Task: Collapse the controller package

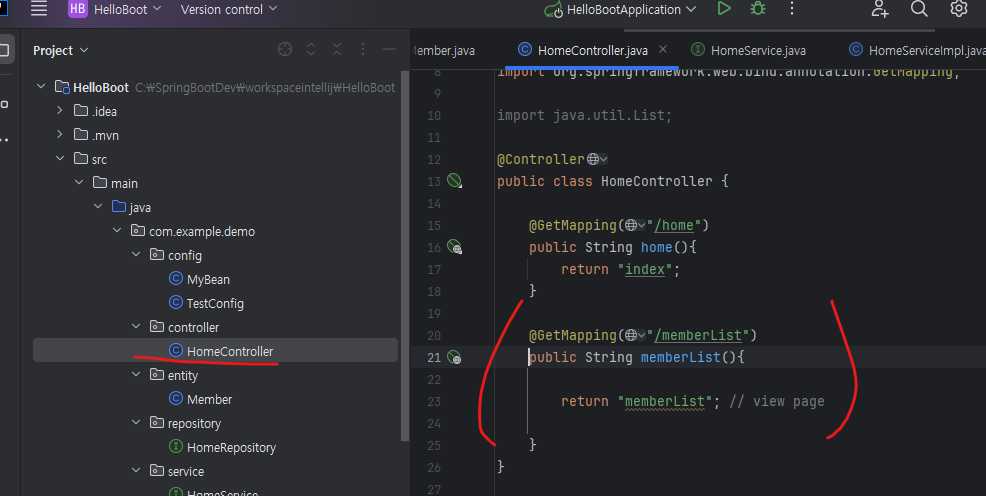Action: coord(136,326)
